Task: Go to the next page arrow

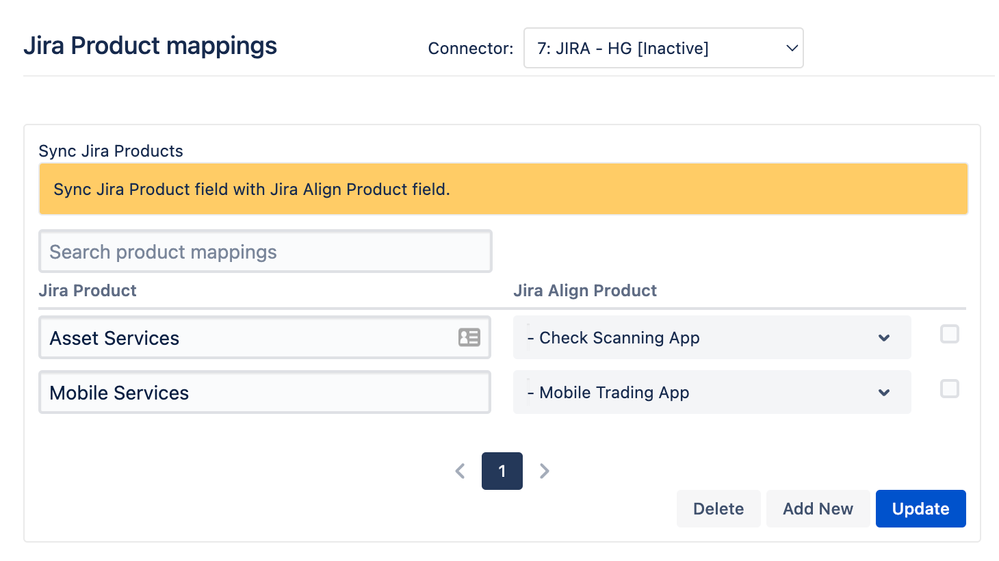Action: coord(544,471)
